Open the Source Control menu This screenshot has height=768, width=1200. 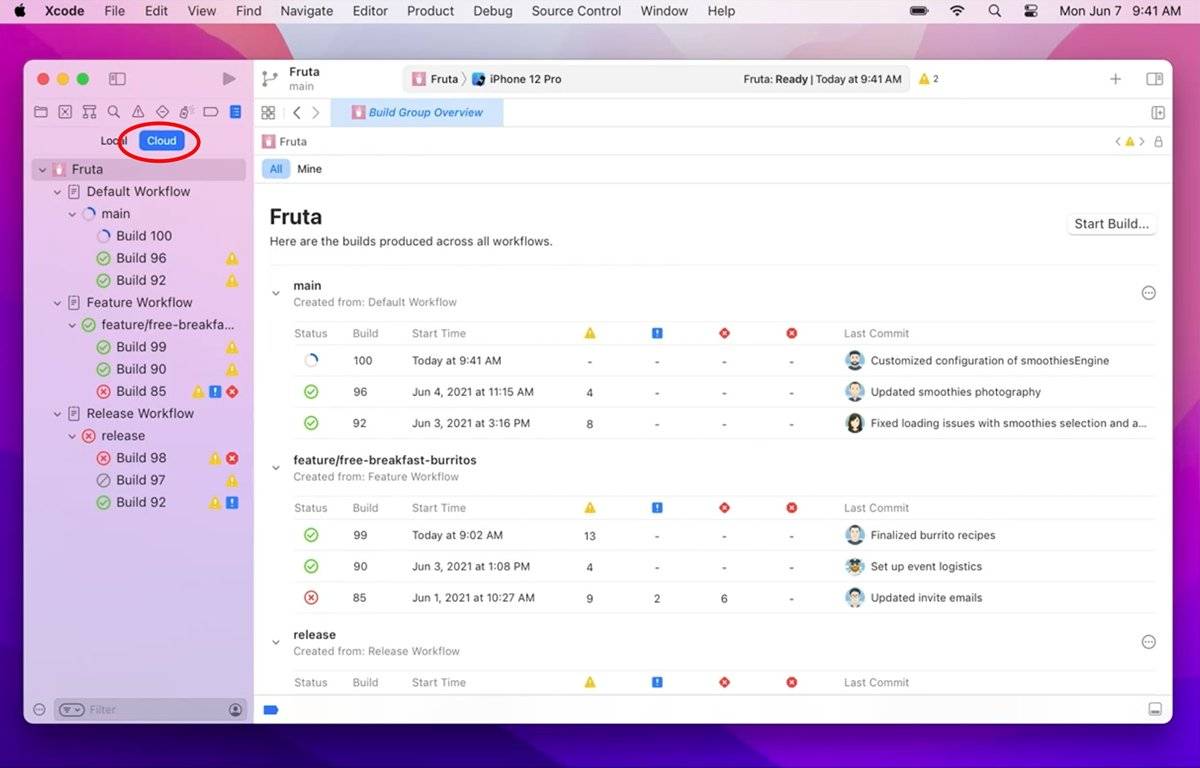click(x=576, y=11)
